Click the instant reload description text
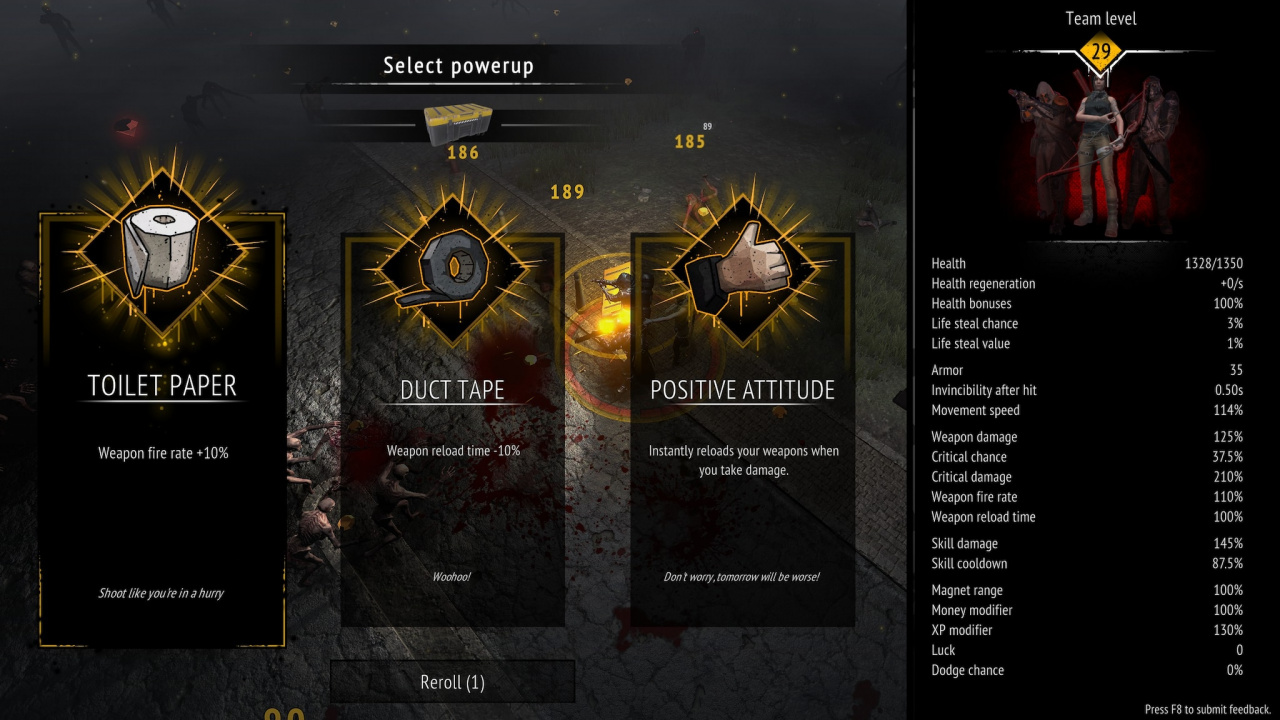Image resolution: width=1280 pixels, height=720 pixels. [x=743, y=460]
